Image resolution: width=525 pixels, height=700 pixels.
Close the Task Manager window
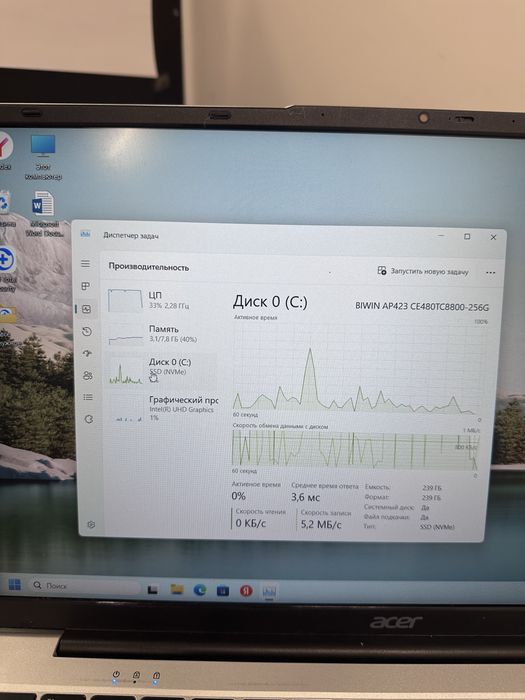493,238
